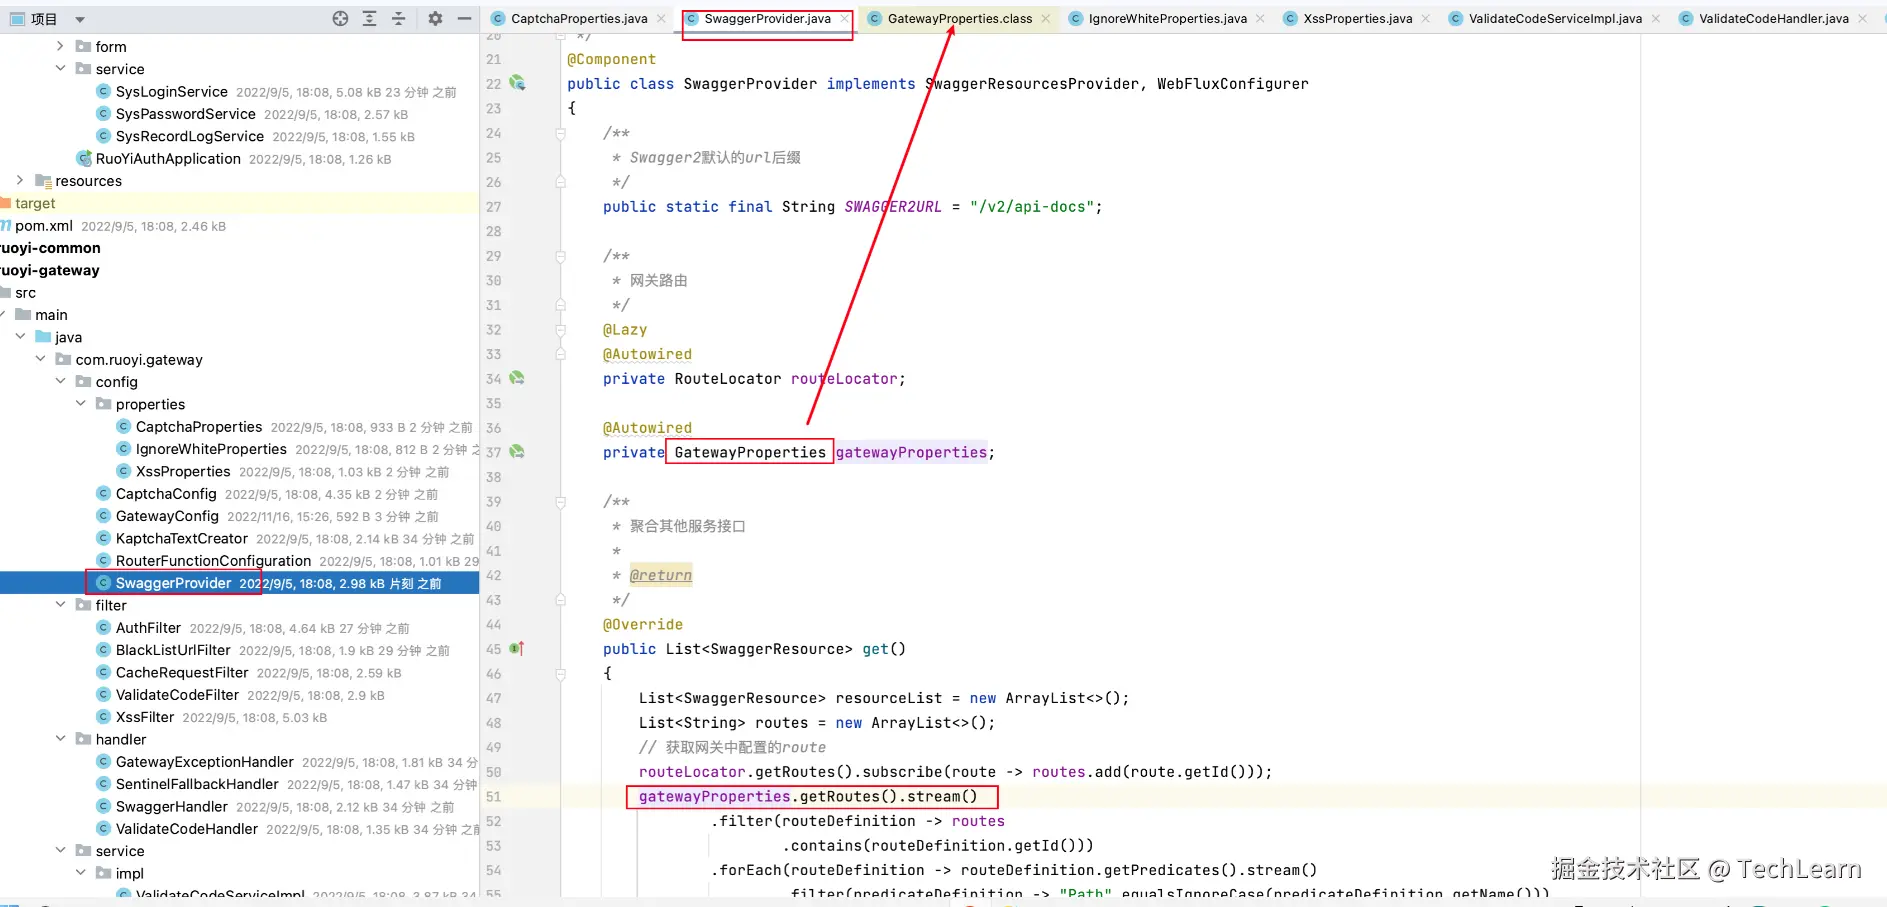
Task: Close the IgnoreWhiteProperties.java tab
Action: pyautogui.click(x=1260, y=19)
